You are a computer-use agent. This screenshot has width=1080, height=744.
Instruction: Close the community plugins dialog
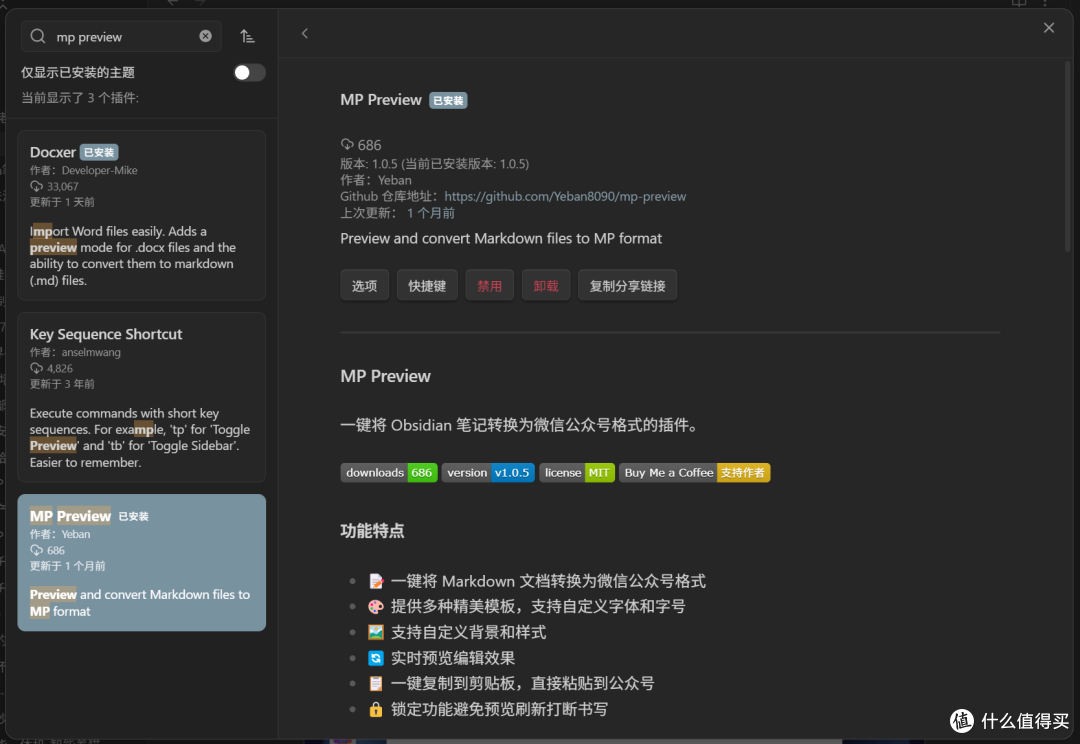pyautogui.click(x=1048, y=28)
